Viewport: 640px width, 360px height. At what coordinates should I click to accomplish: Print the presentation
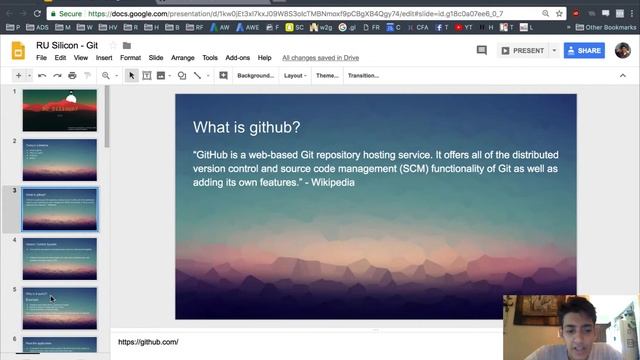point(72,76)
